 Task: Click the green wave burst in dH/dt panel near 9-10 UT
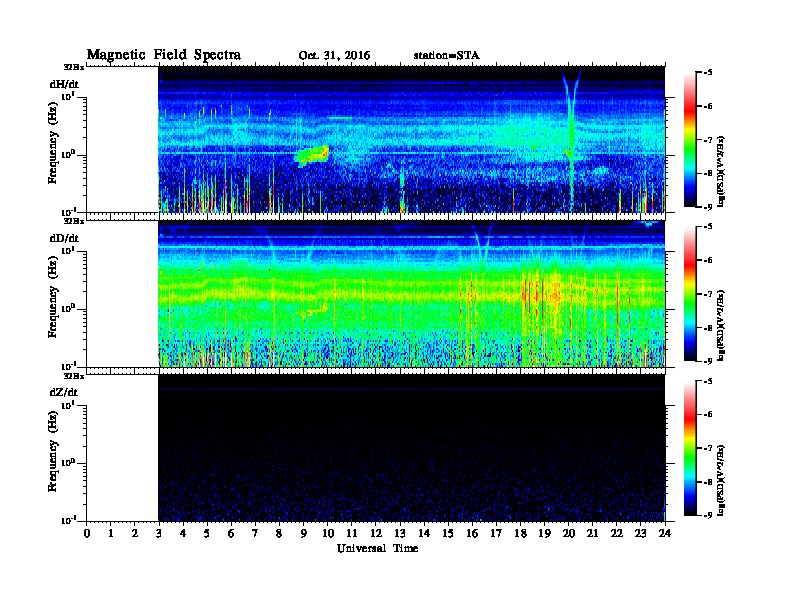click(312, 156)
